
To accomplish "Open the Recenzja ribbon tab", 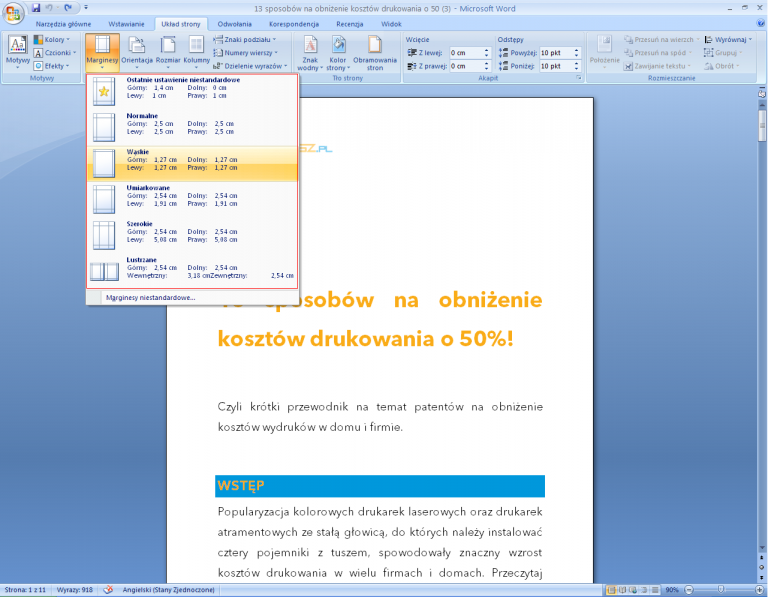I will tap(349, 22).
